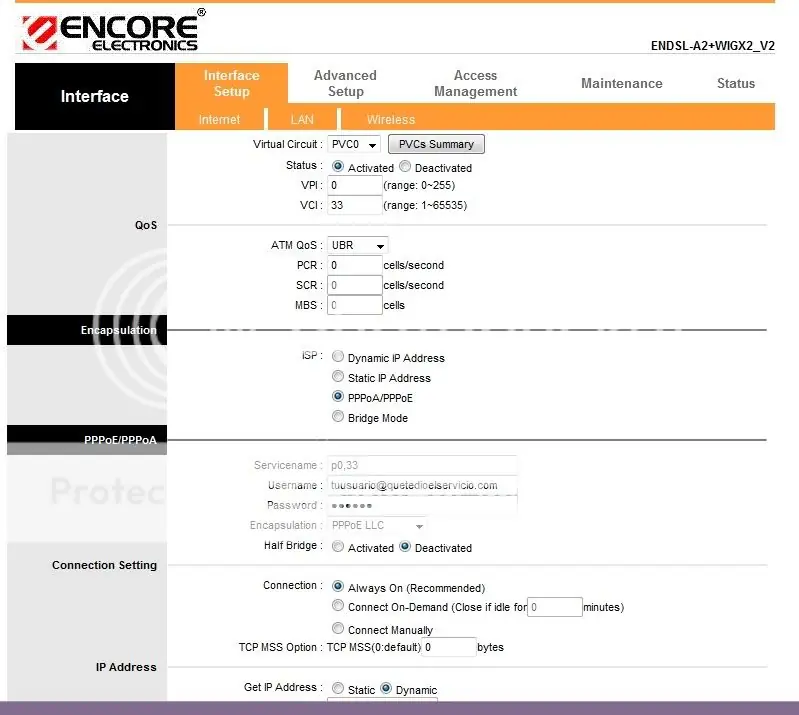Open the Encapsulation PPPoE LLC dropdown

377,525
